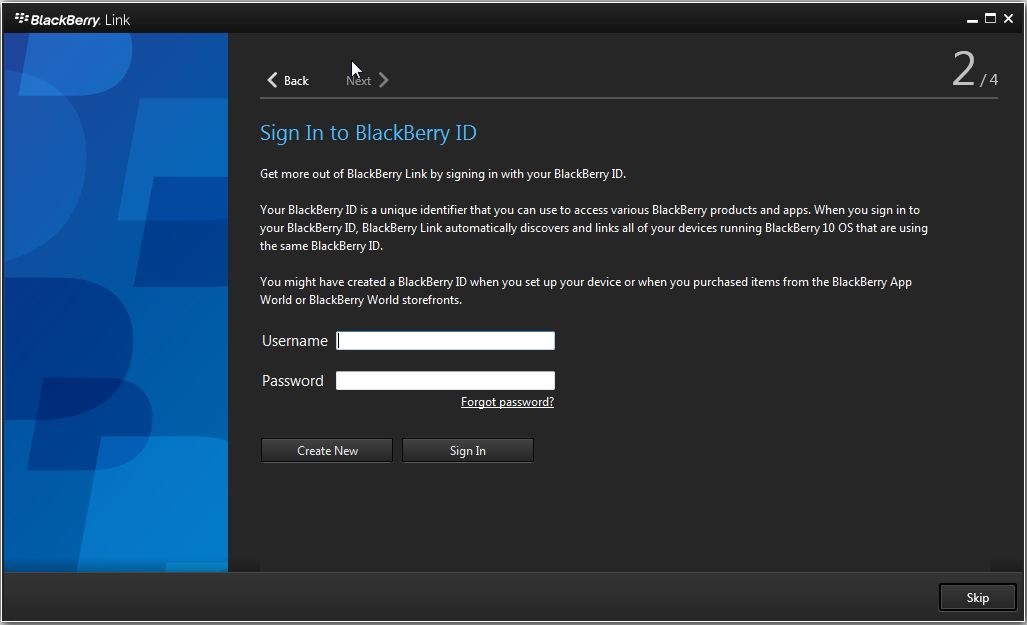Click into the Password field
This screenshot has height=625, width=1027.
(445, 380)
